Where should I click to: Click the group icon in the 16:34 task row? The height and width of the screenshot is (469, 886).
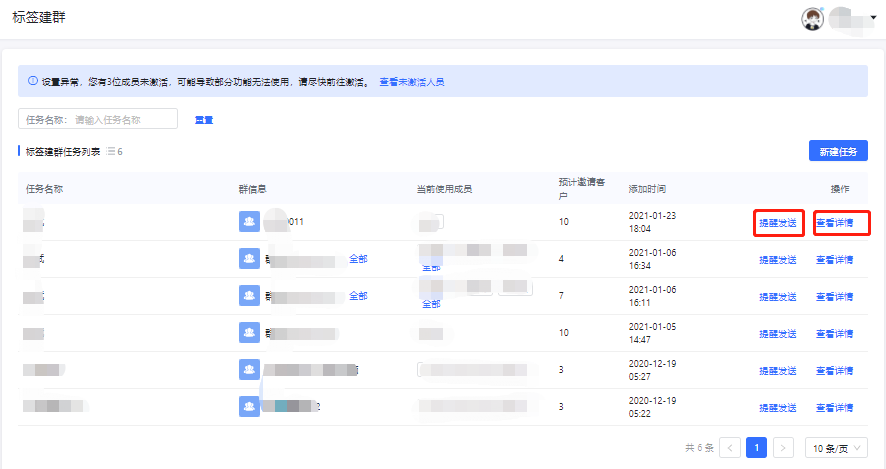[x=249, y=259]
